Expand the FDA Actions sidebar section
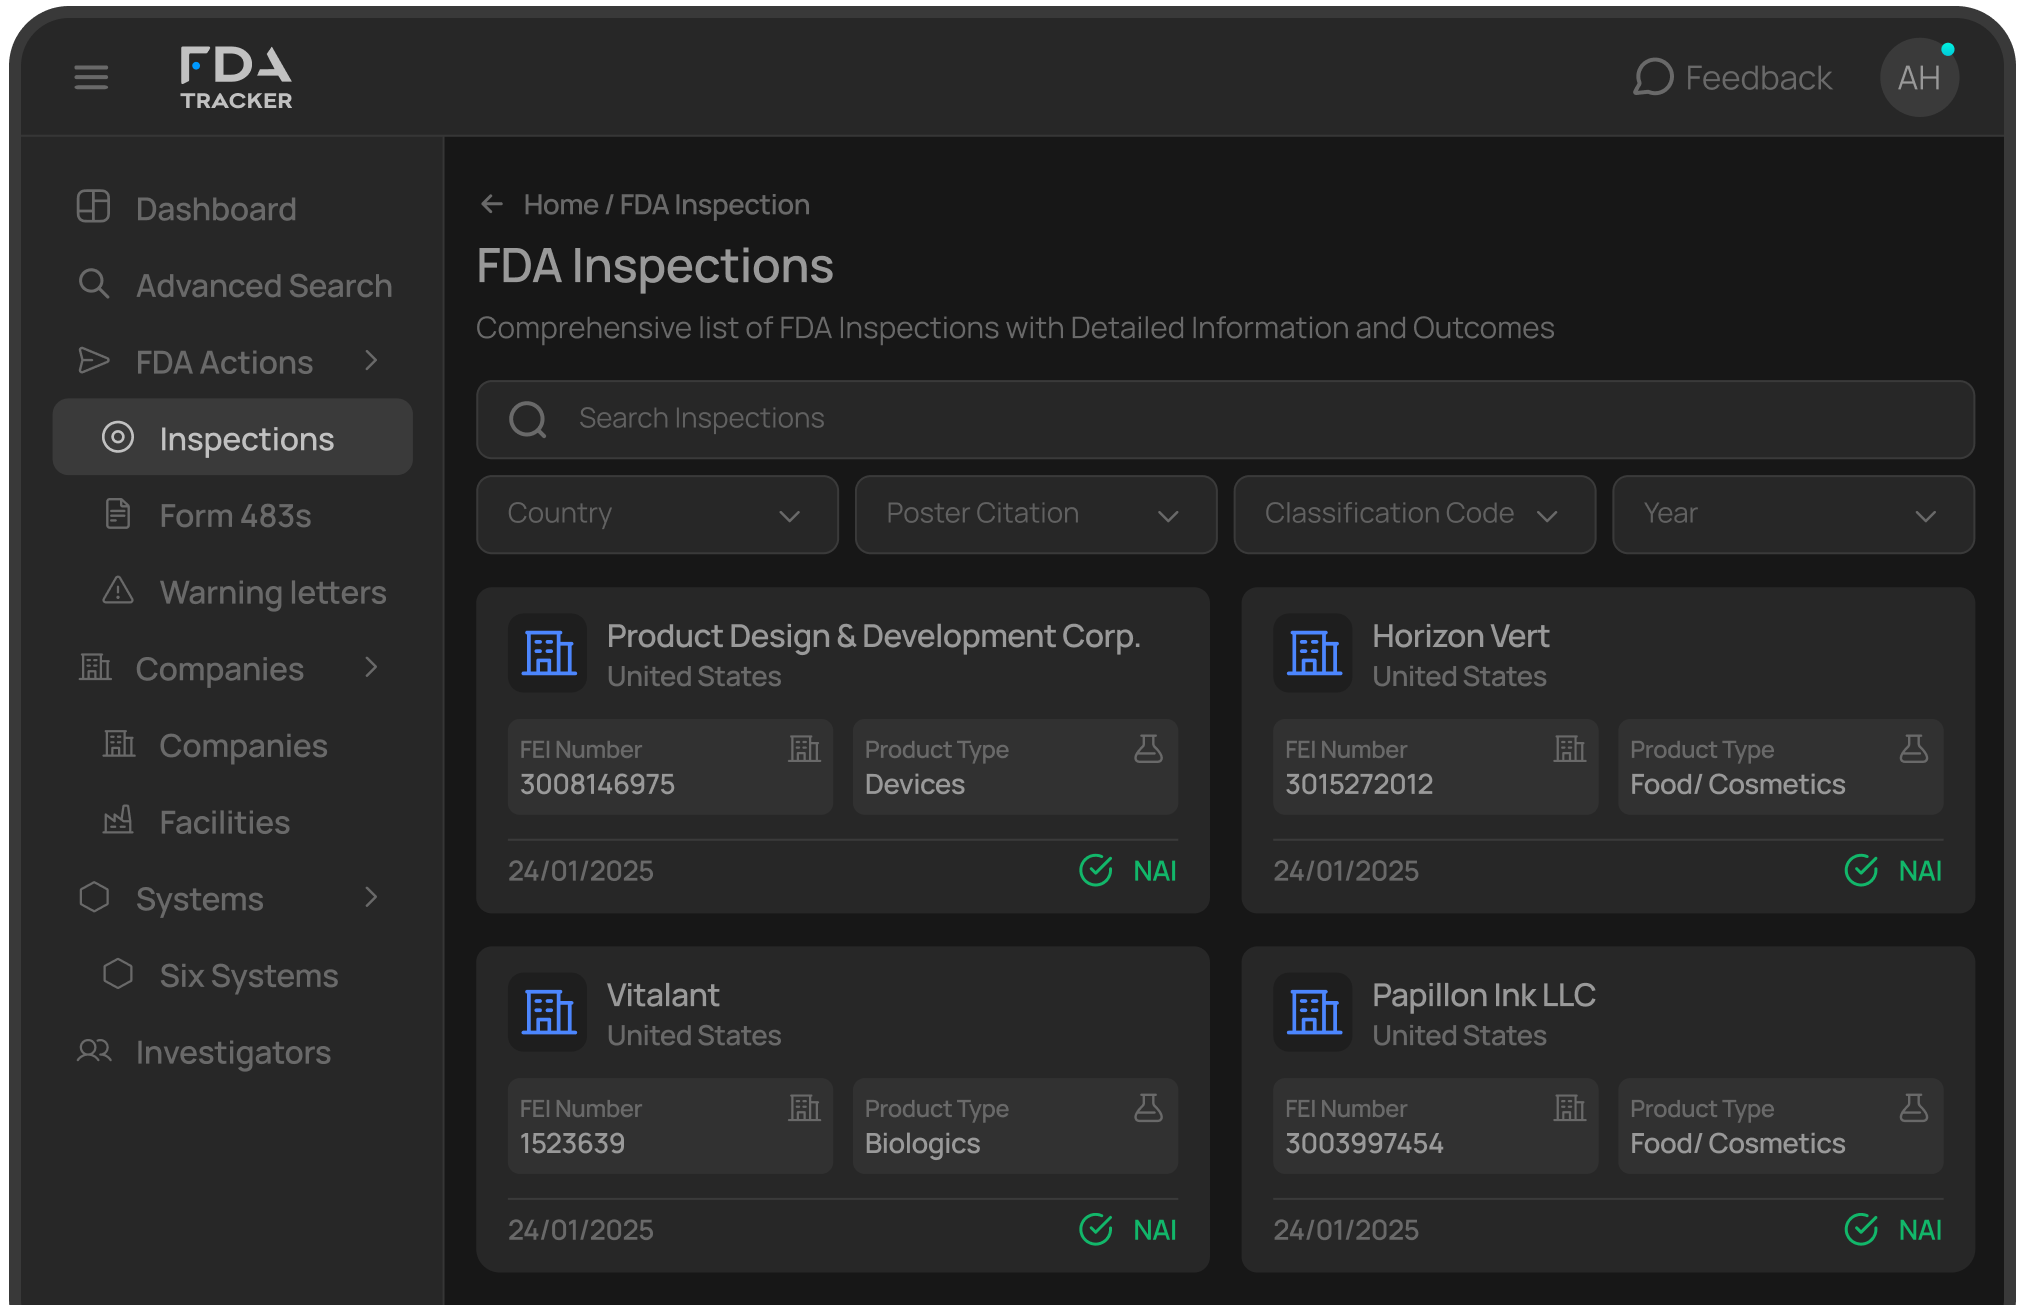This screenshot has width=2028, height=1305. click(371, 361)
